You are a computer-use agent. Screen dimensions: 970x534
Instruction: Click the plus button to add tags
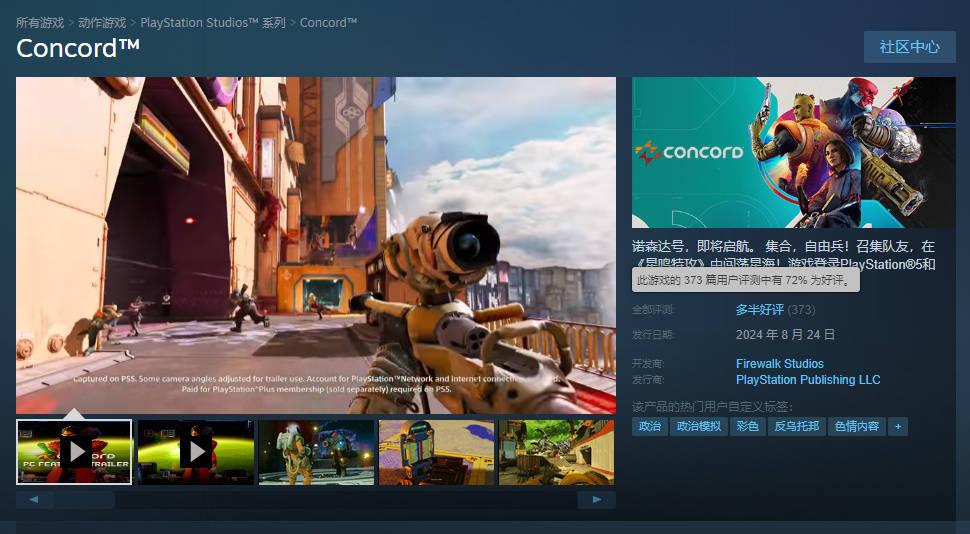pyautogui.click(x=898, y=426)
